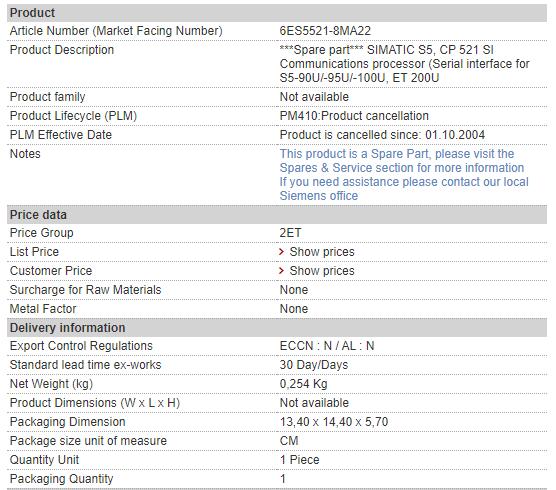The width and height of the screenshot is (556, 490).
Task: Click the 'Product family' label
Action: coord(48,97)
